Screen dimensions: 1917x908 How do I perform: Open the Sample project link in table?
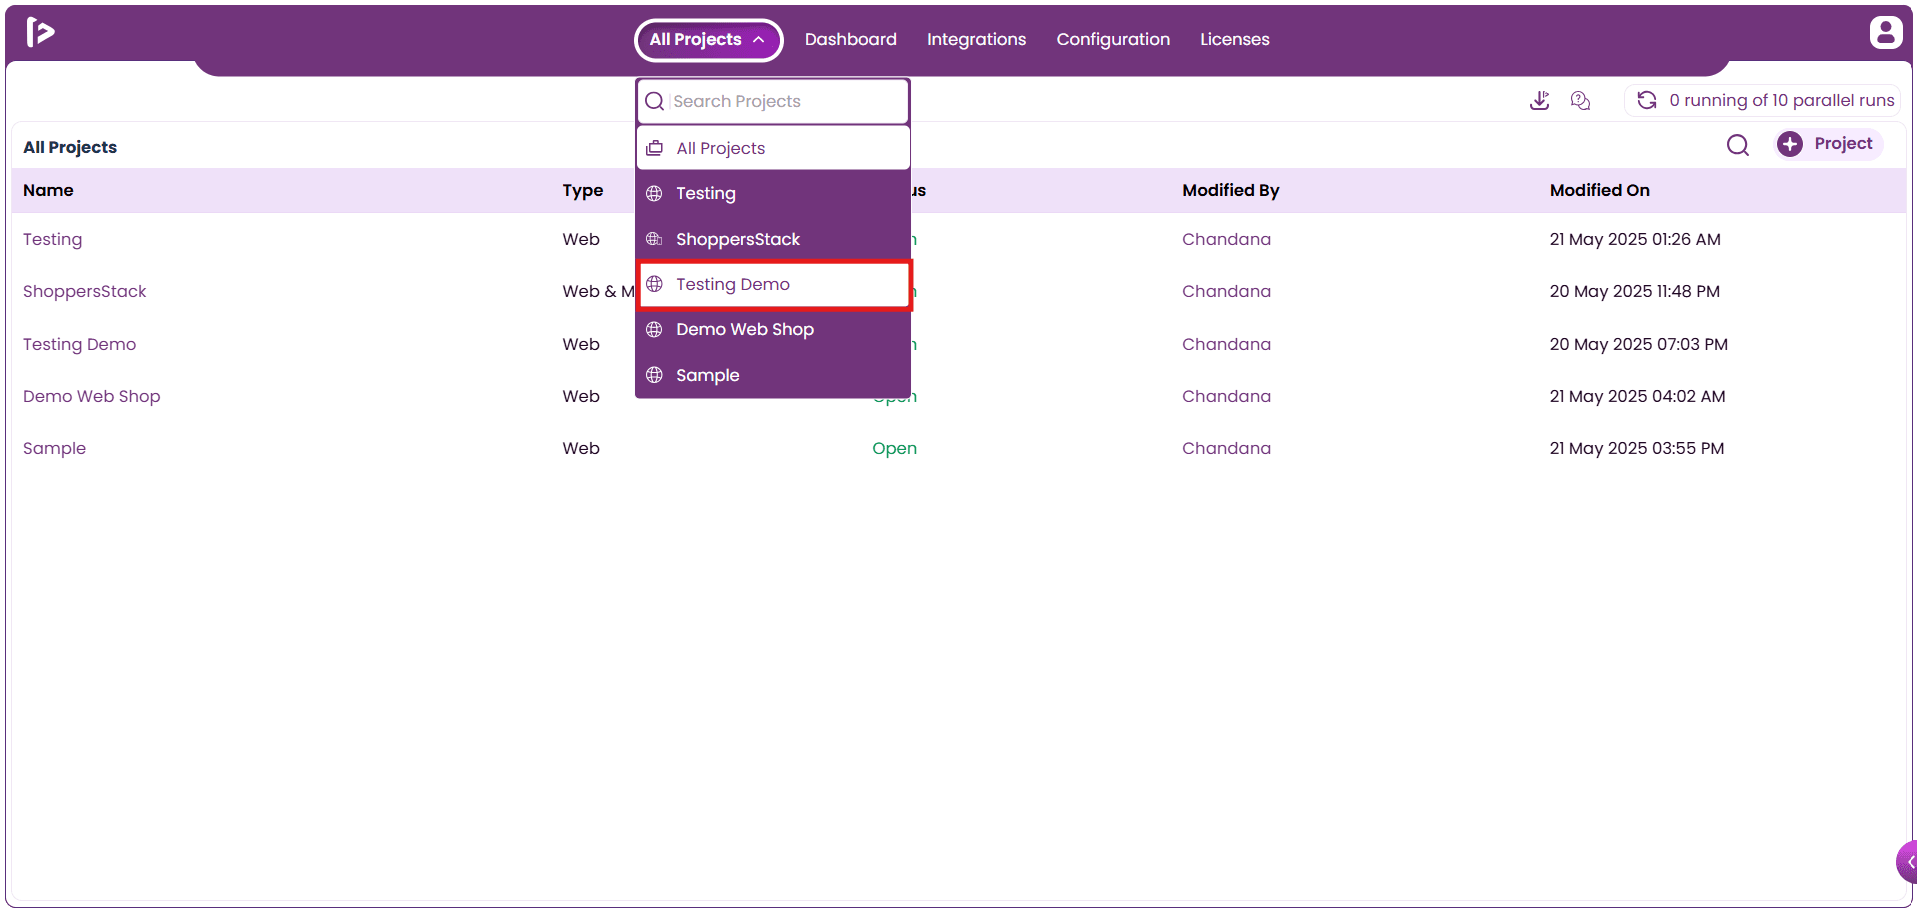[x=54, y=449]
